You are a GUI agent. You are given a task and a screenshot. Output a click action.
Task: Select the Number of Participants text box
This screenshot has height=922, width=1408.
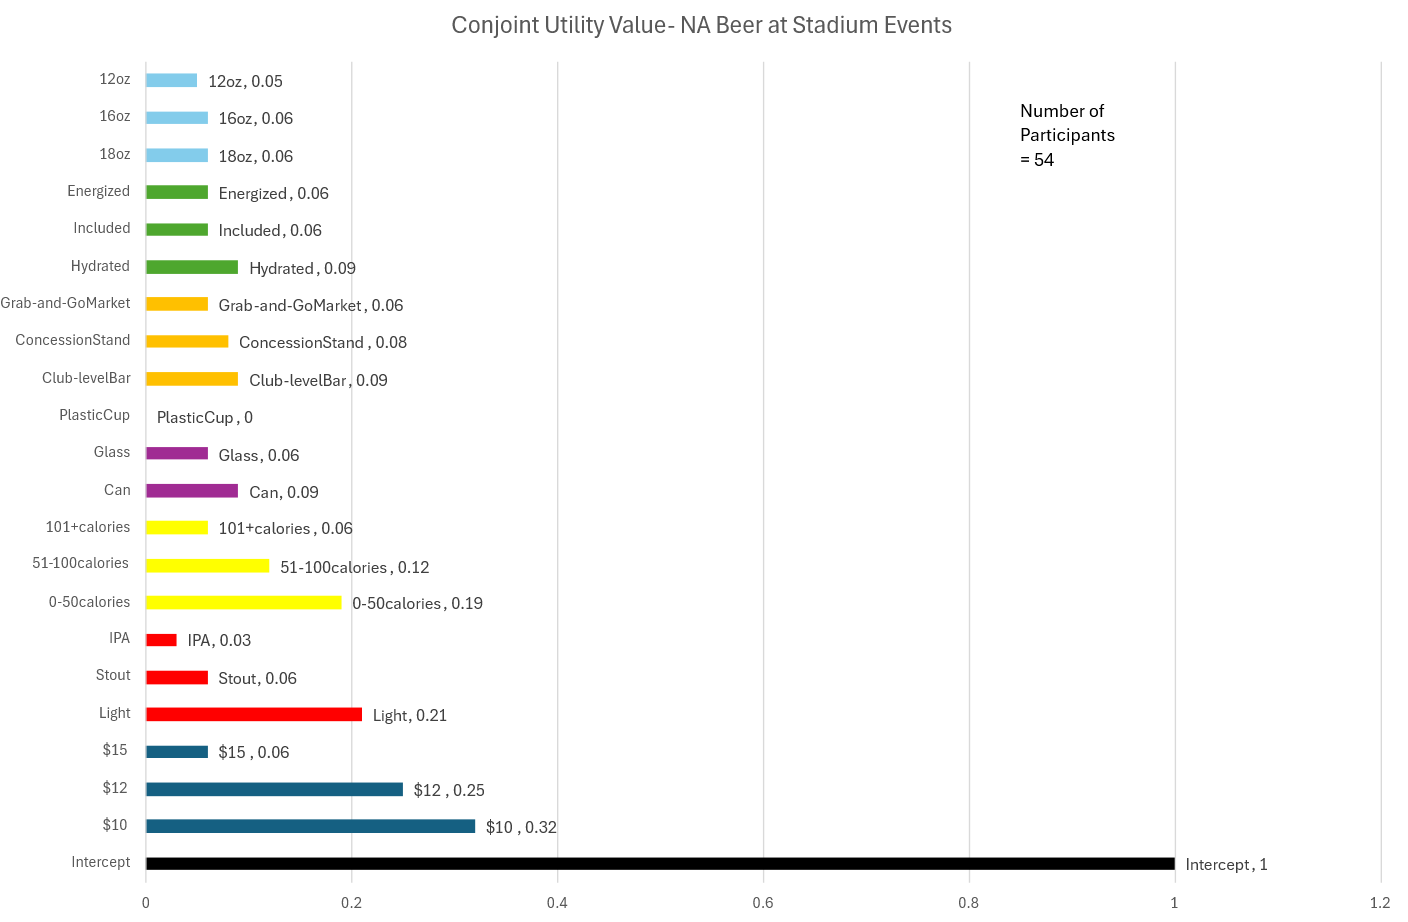[1067, 135]
